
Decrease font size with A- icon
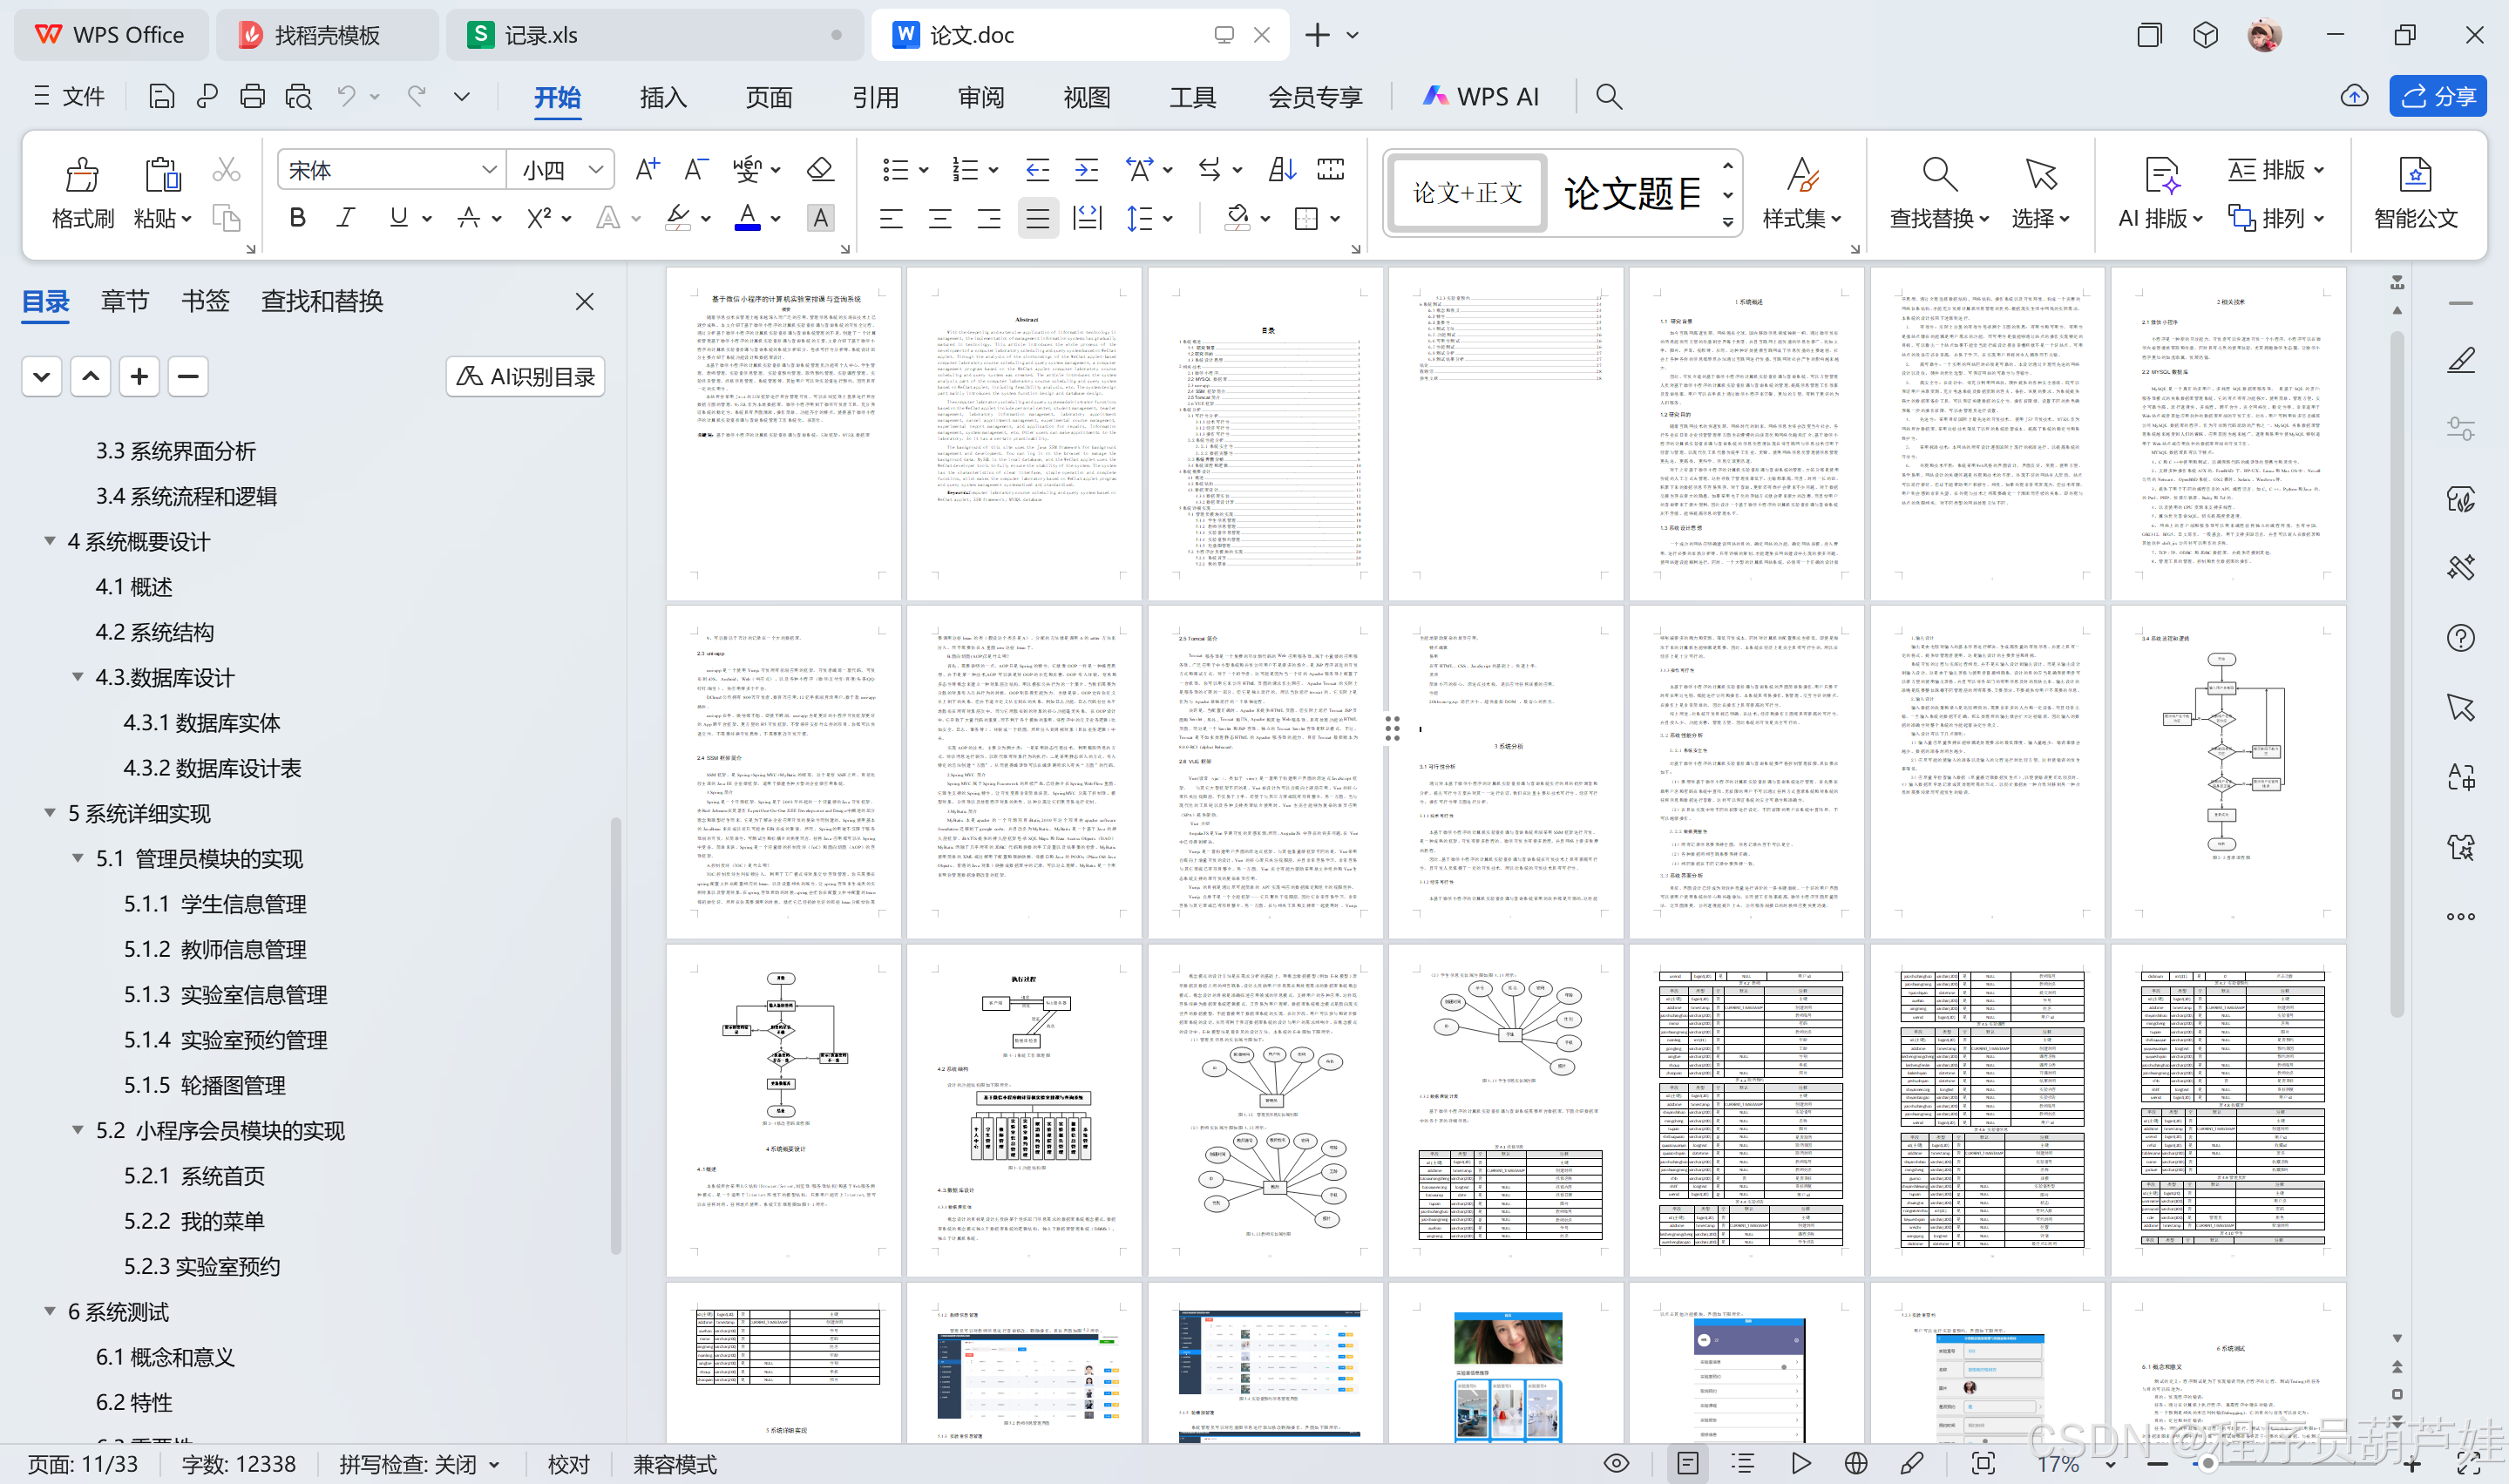coord(696,169)
